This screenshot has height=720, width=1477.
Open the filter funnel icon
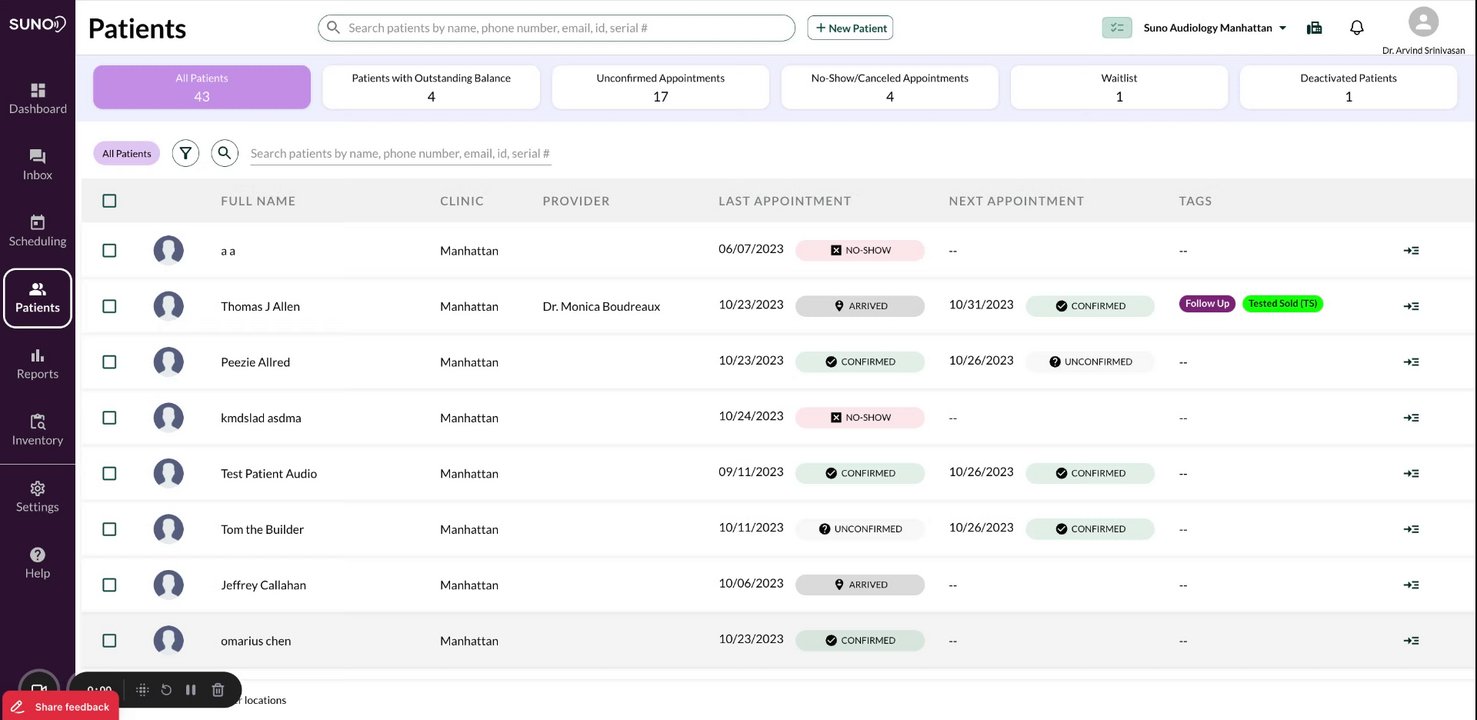(185, 153)
